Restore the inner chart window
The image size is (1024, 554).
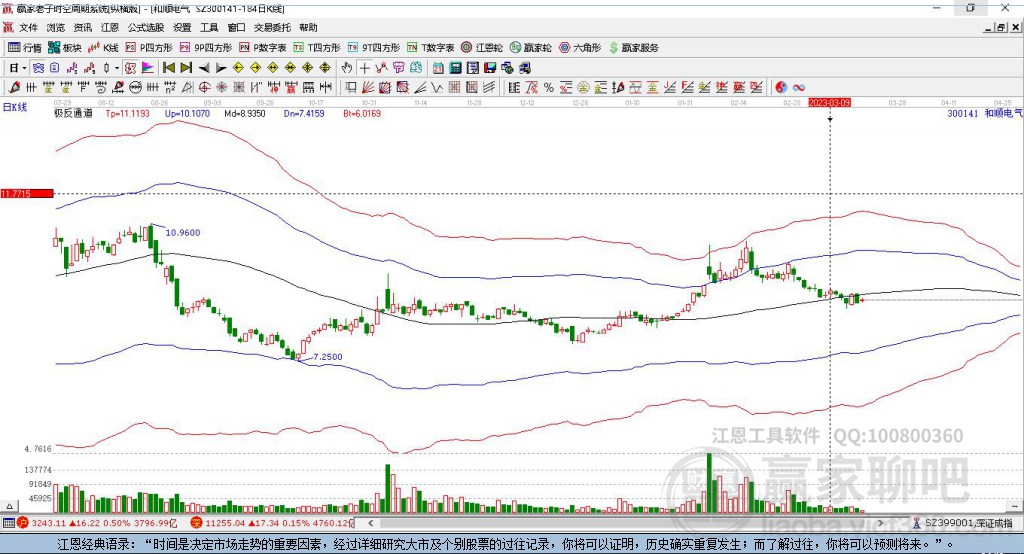1001,27
